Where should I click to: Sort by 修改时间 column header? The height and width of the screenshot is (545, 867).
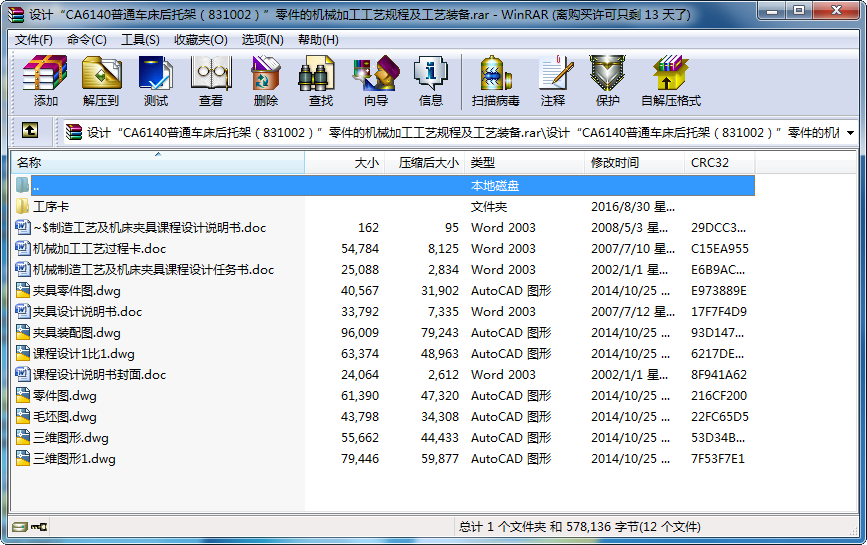(x=634, y=163)
